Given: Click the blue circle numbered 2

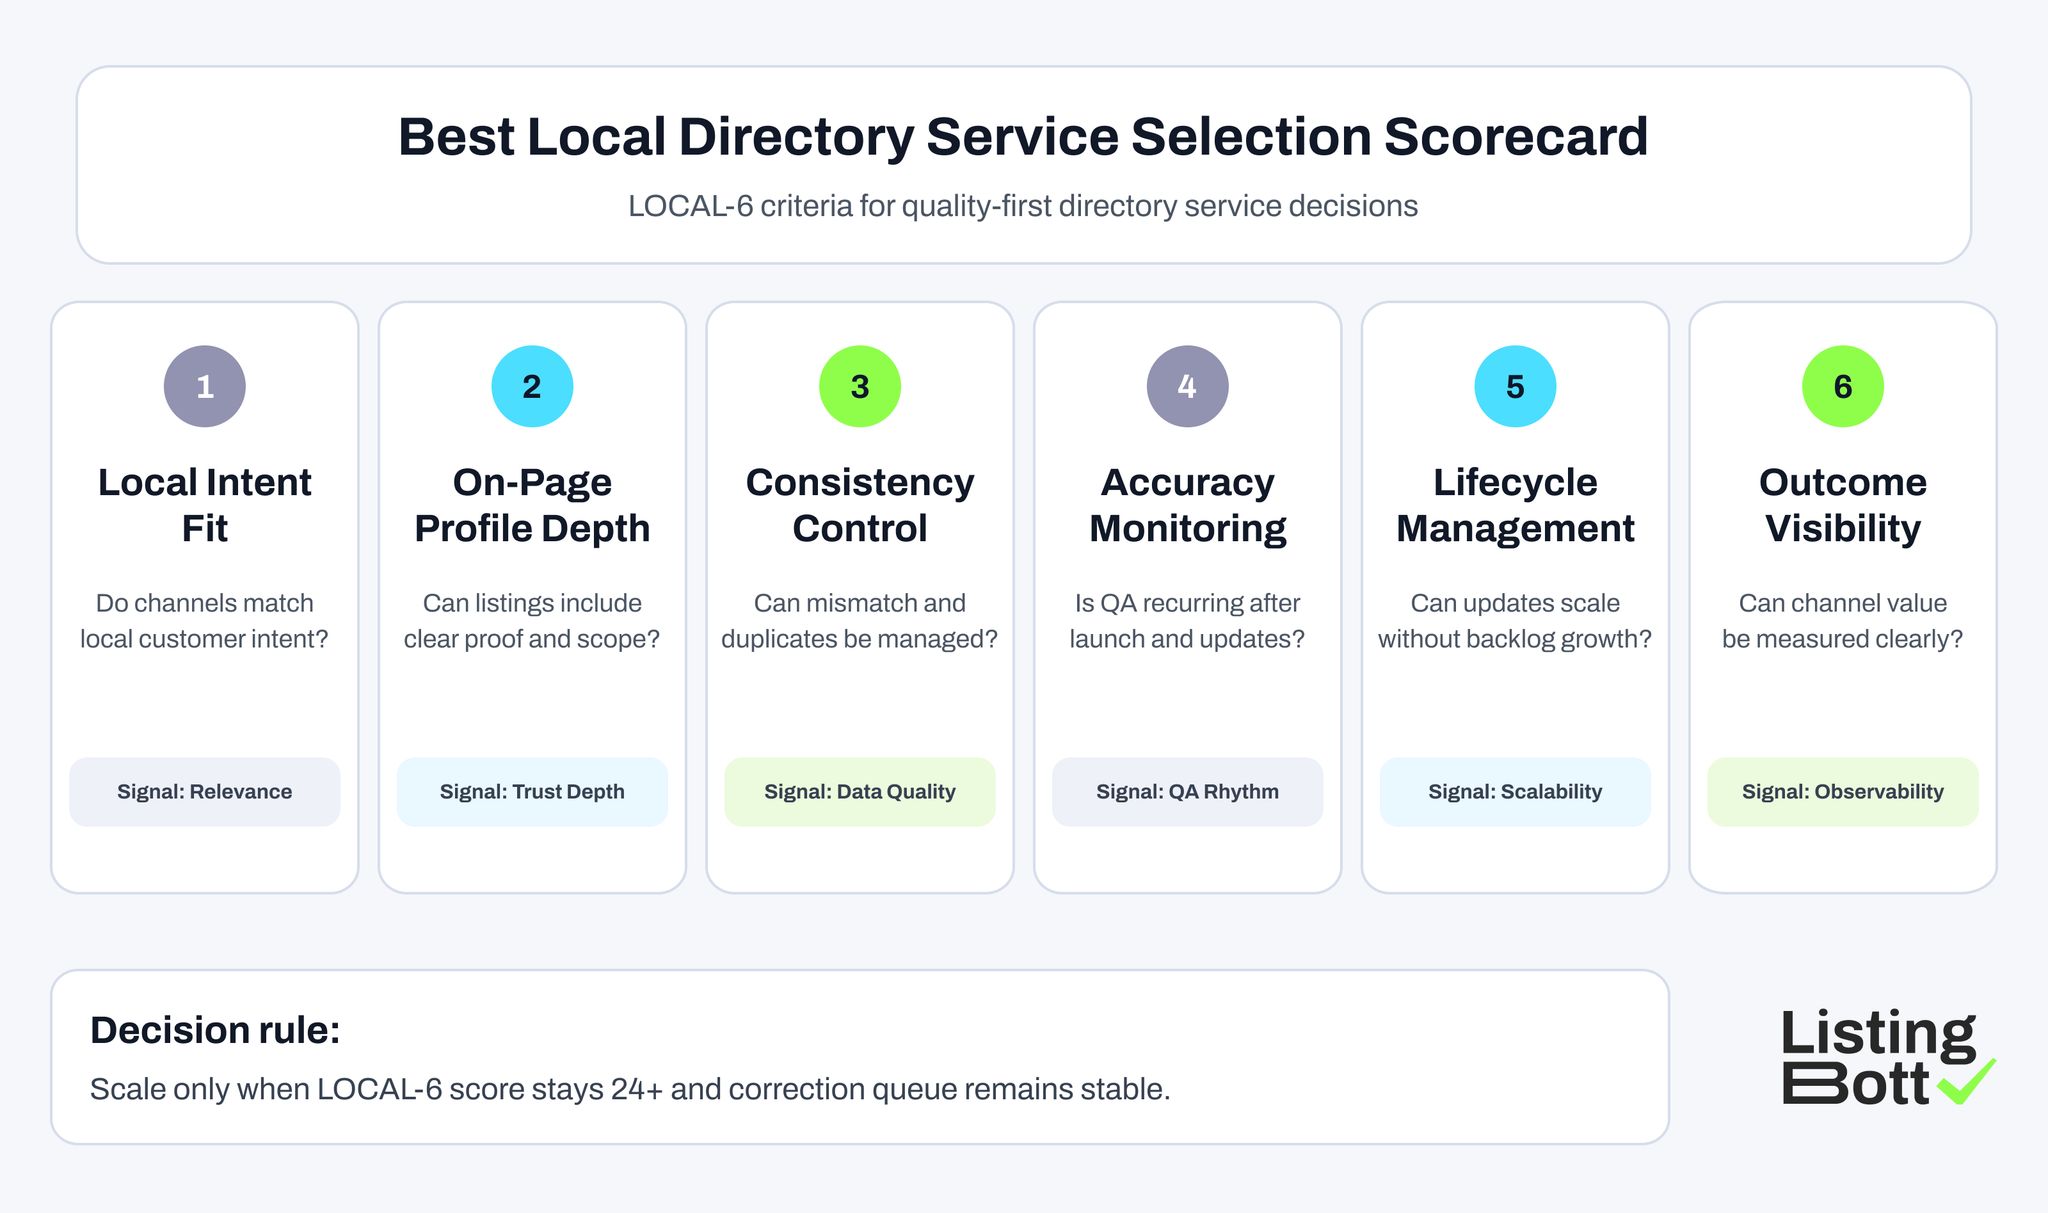Looking at the screenshot, I should pos(532,385).
